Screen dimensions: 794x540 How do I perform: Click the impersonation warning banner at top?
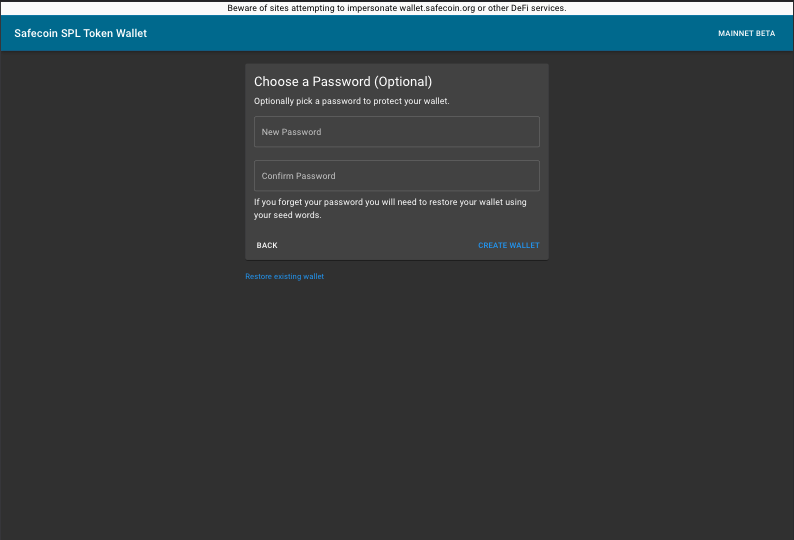pyautogui.click(x=396, y=8)
